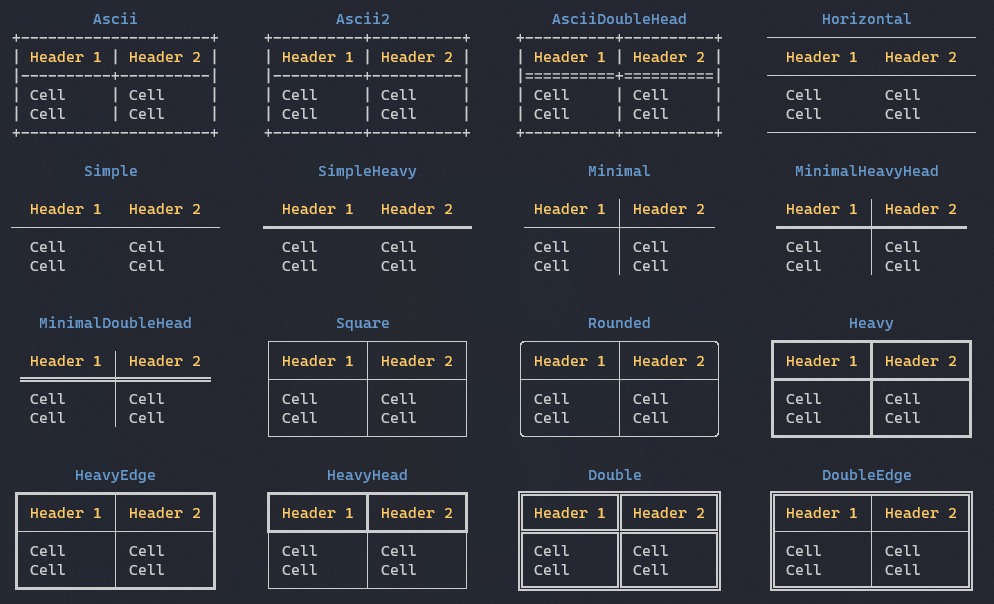
Task: Click the SimpleHeavy title text
Action: click(x=367, y=171)
